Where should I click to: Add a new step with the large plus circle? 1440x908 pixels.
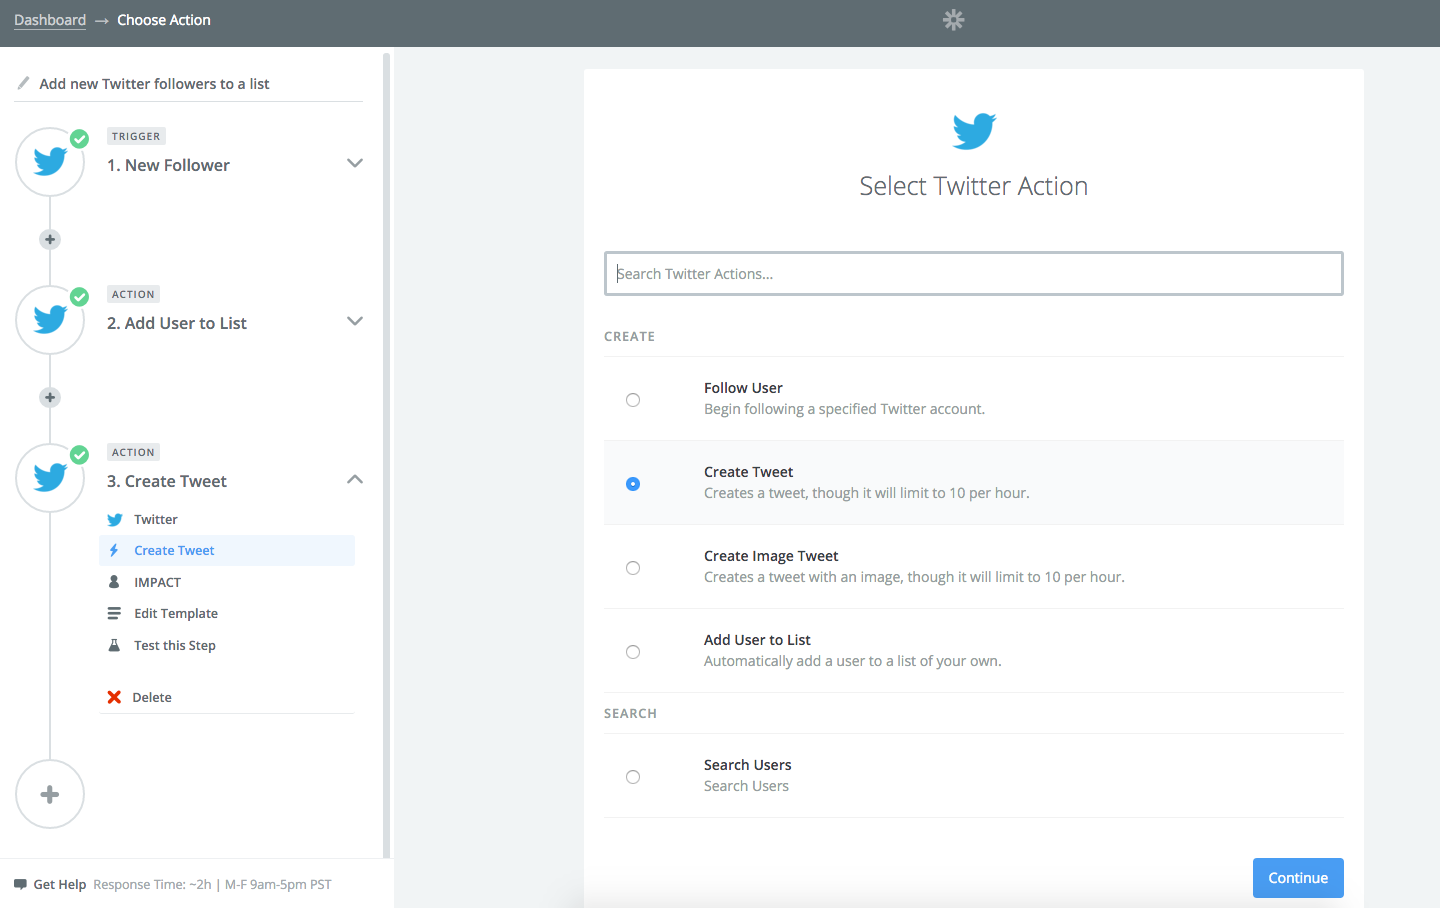50,794
